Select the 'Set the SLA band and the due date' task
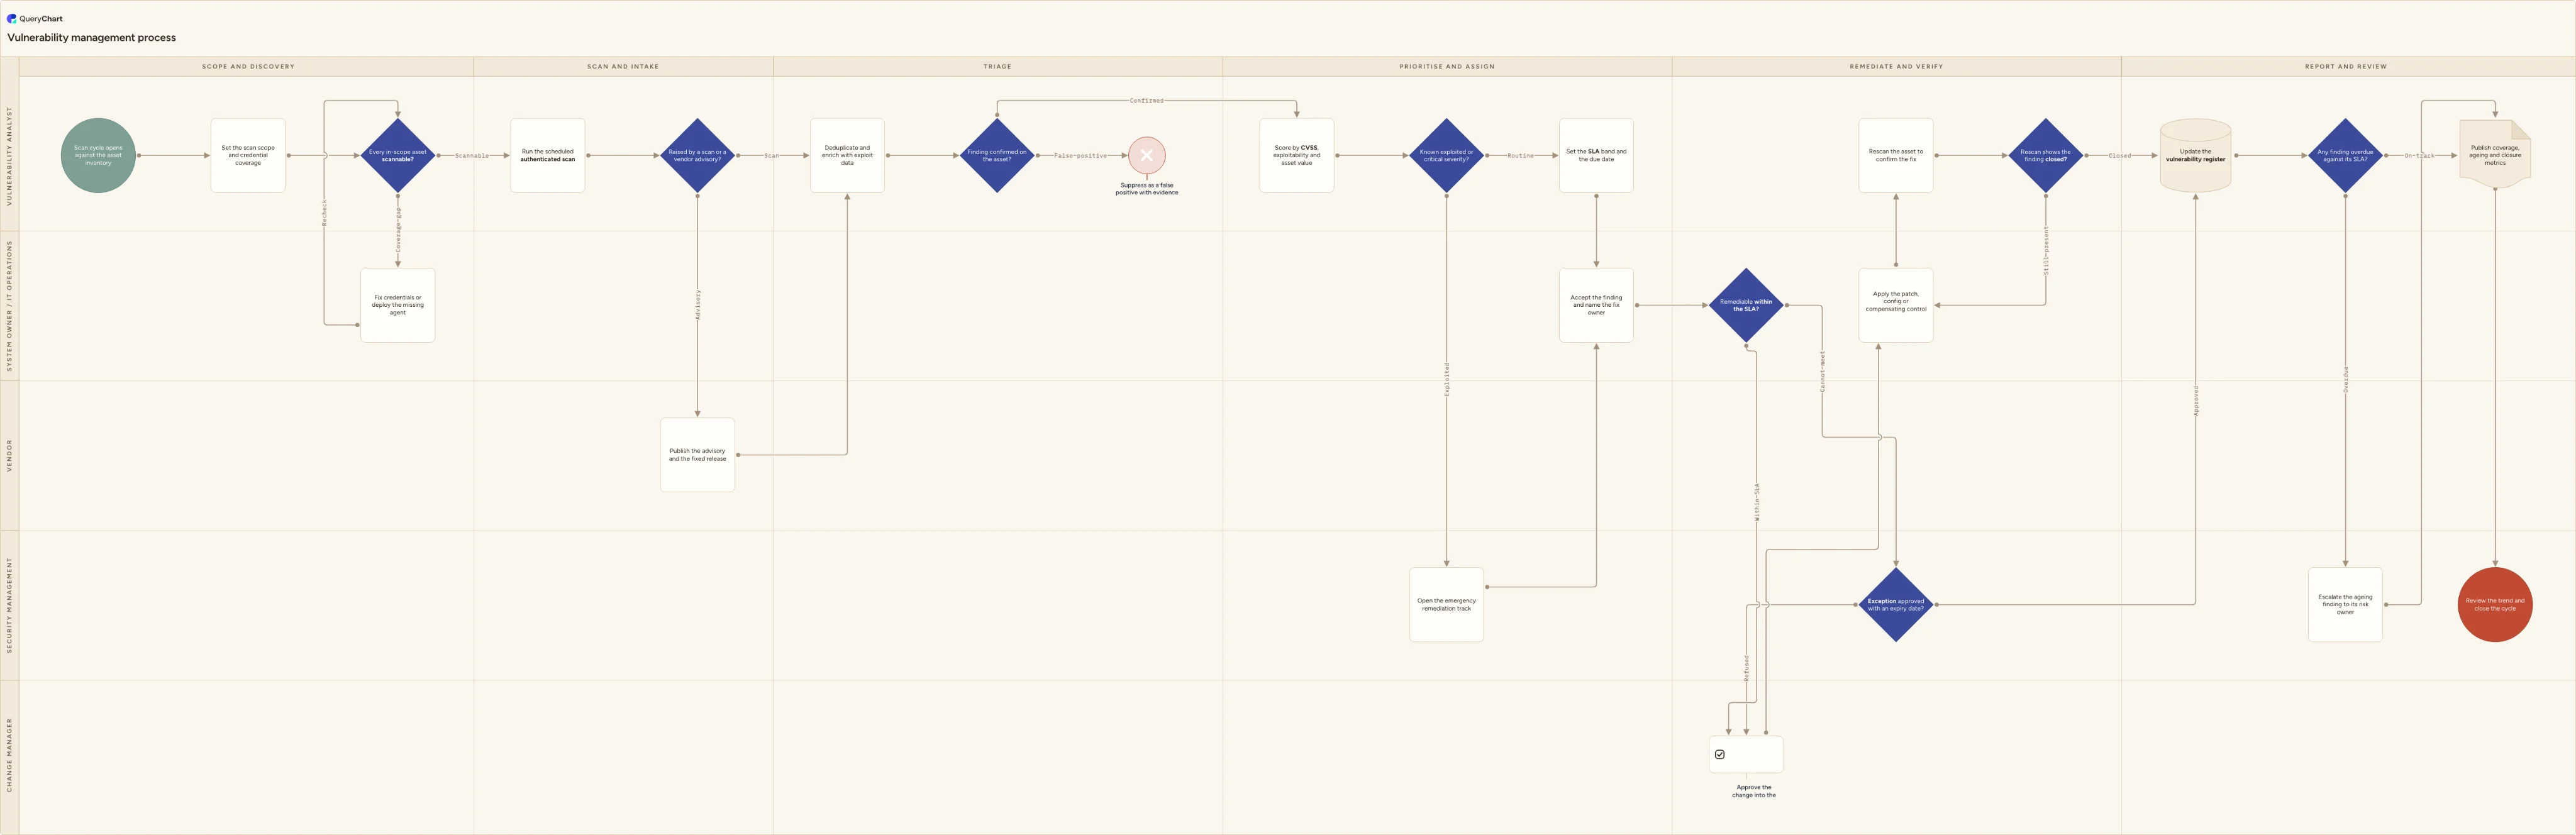 [1596, 155]
